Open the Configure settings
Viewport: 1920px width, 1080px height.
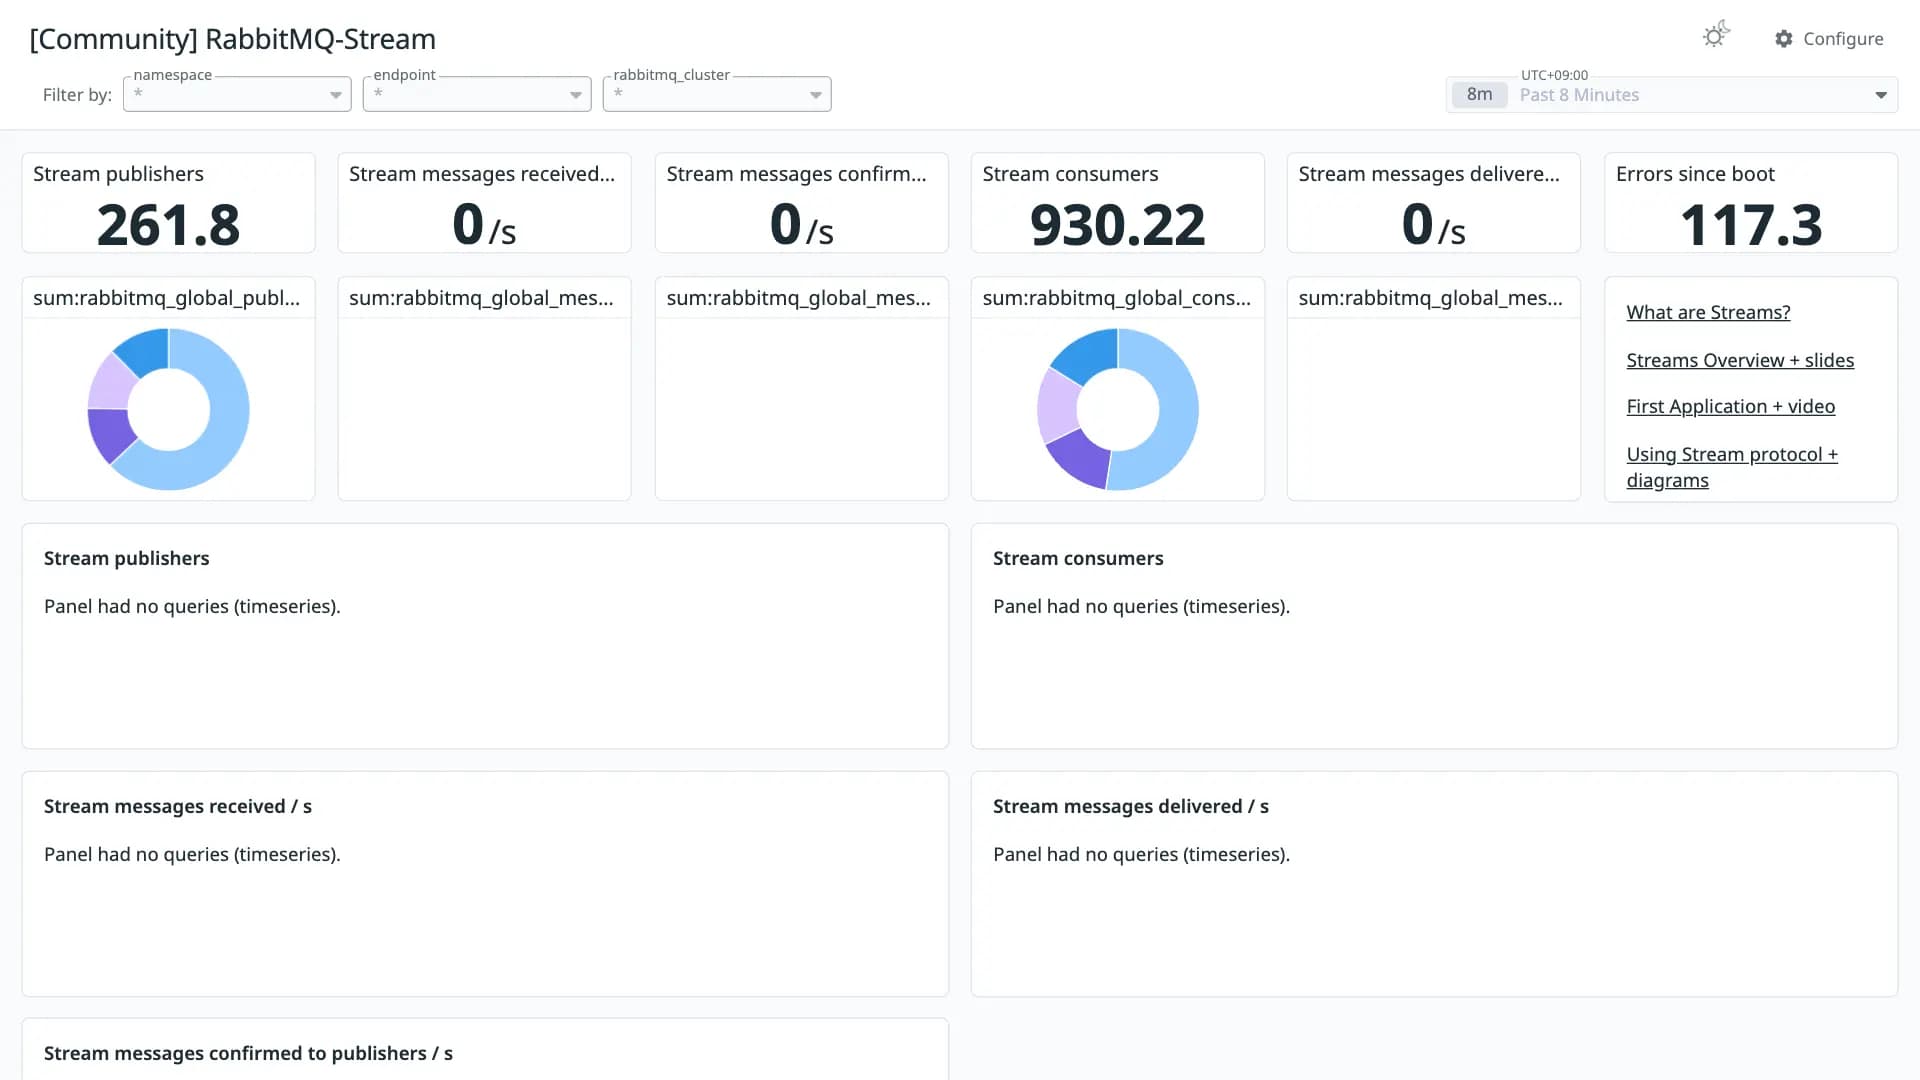coord(1829,39)
